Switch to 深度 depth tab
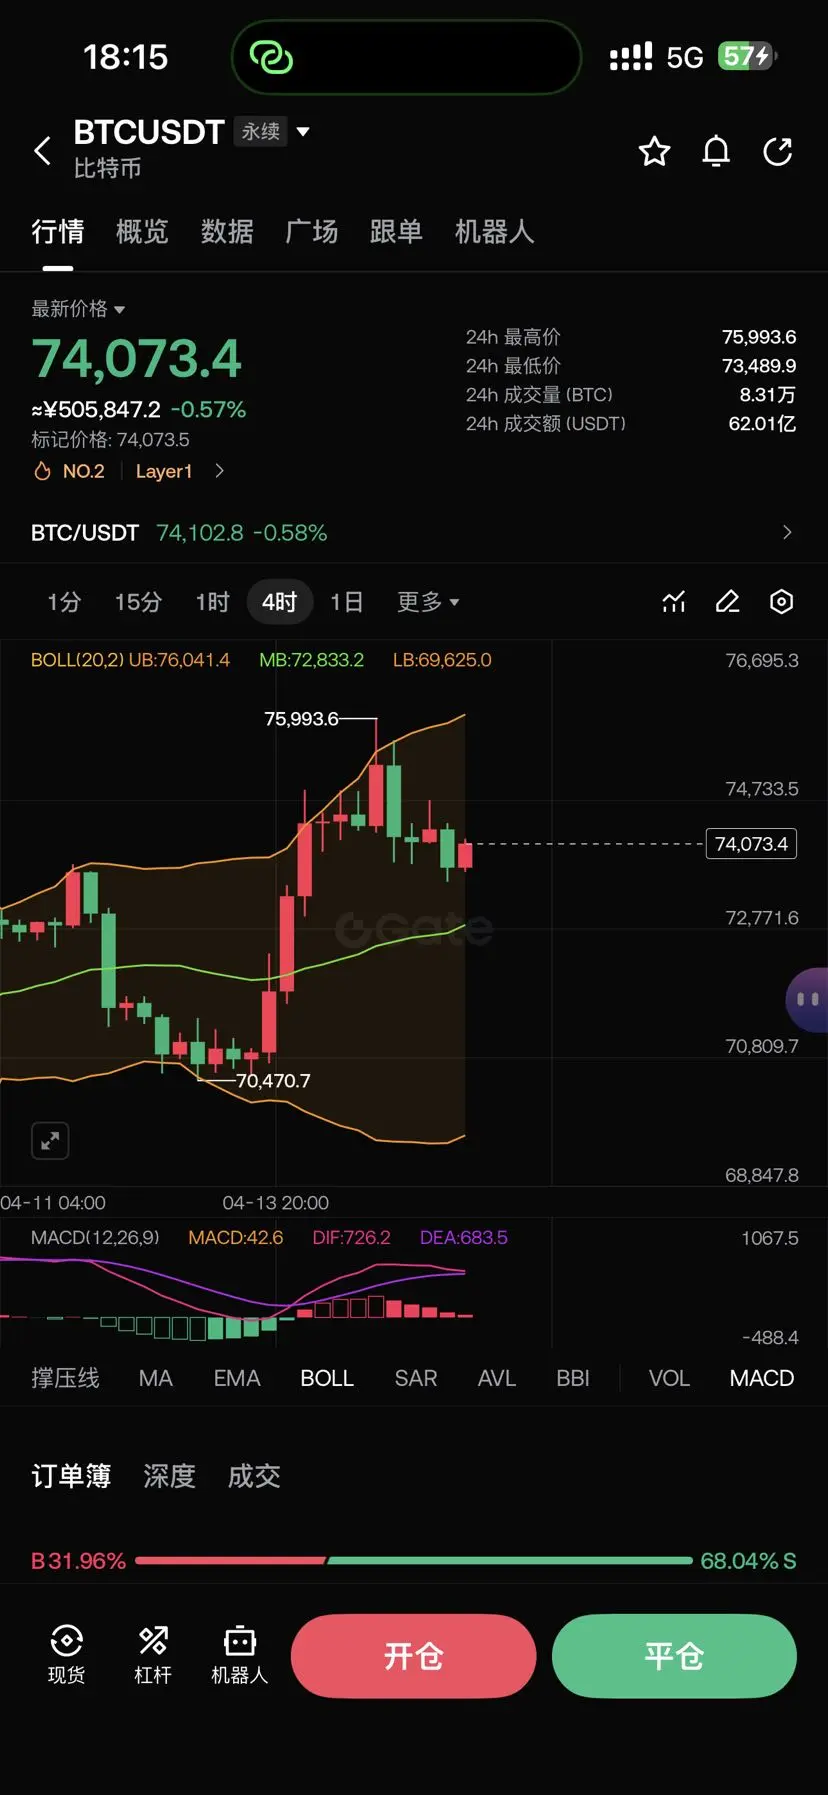828x1795 pixels. pos(169,1476)
